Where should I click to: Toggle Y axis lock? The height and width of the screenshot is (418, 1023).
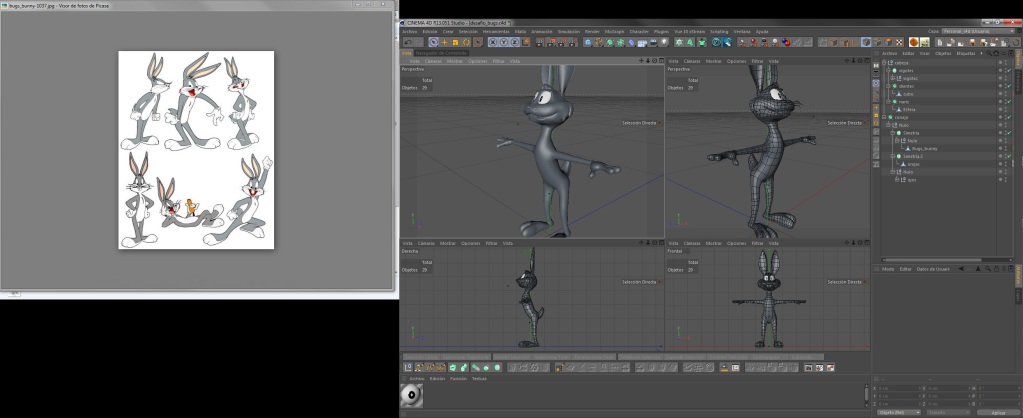coord(504,42)
